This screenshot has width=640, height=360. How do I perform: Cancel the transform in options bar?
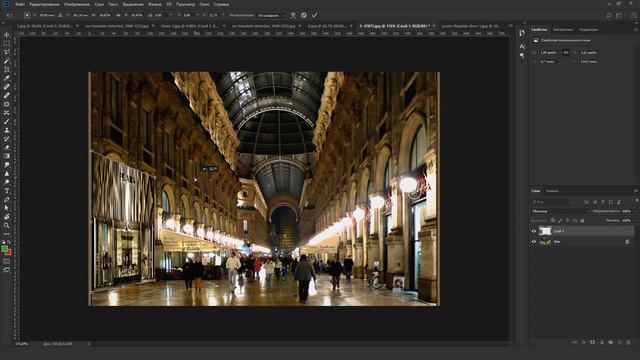pyautogui.click(x=304, y=15)
